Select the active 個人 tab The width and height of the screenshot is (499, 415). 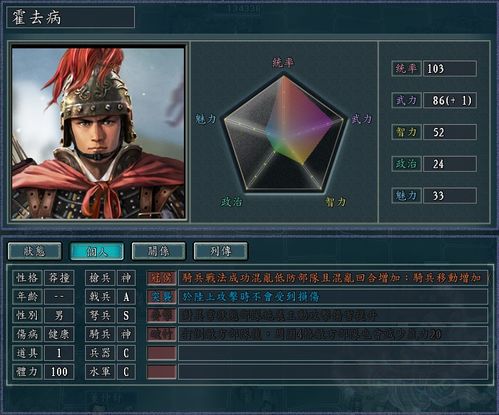97,251
